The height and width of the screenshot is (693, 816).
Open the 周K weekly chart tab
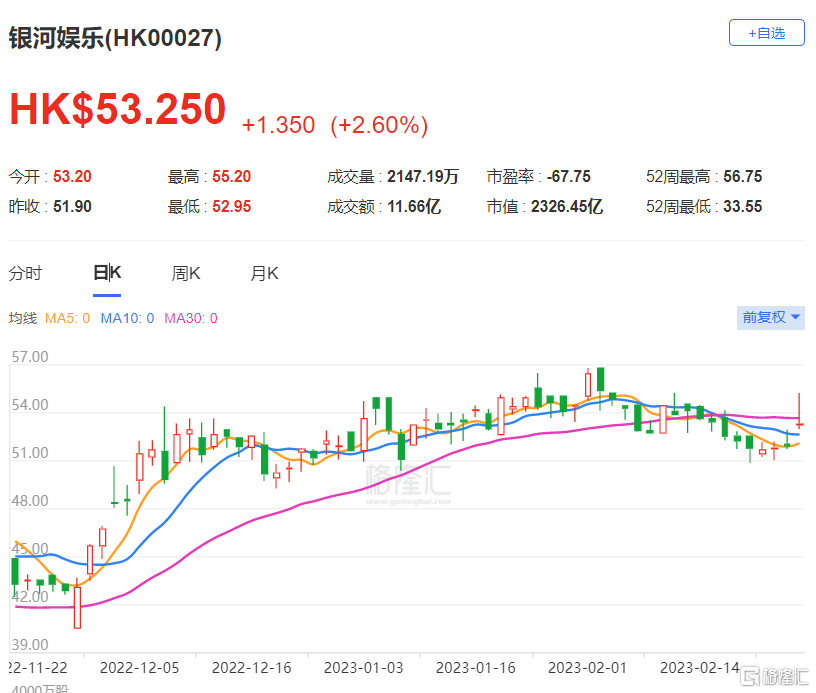point(186,273)
